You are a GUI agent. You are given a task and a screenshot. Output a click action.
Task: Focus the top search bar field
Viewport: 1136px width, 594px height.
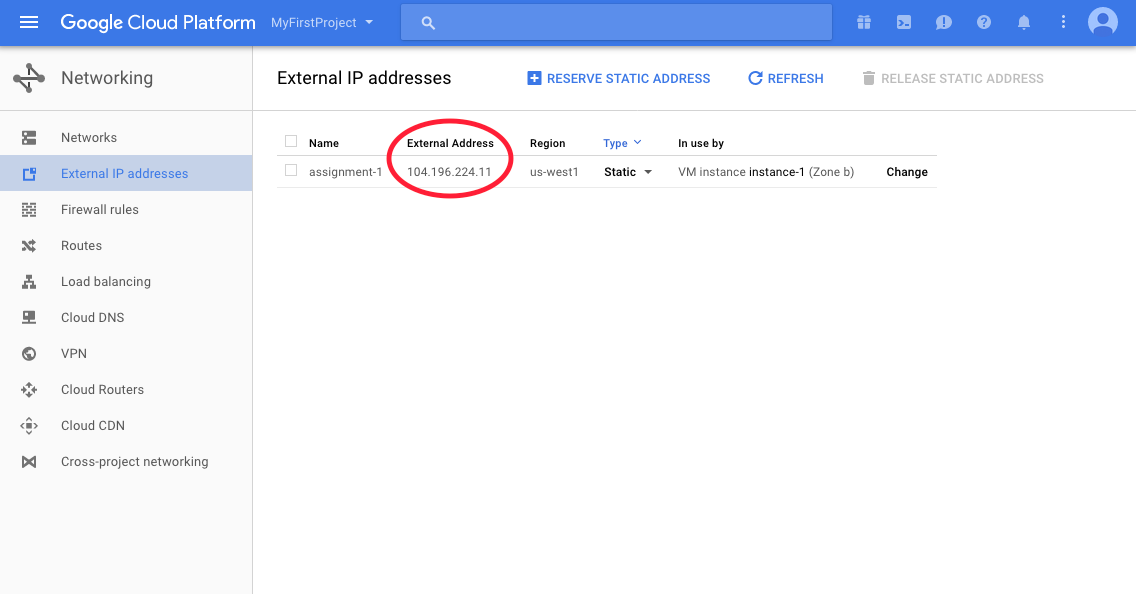pos(616,22)
